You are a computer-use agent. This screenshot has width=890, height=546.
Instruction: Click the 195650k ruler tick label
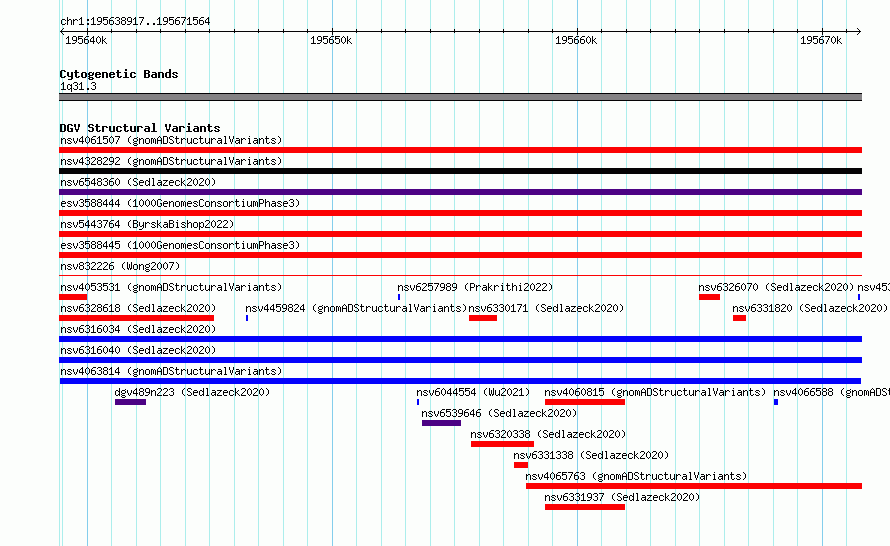click(331, 40)
